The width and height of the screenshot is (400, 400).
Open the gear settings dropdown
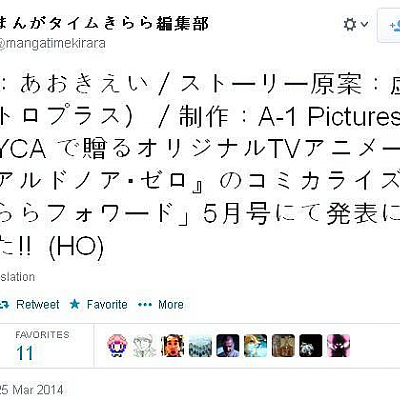click(x=355, y=25)
